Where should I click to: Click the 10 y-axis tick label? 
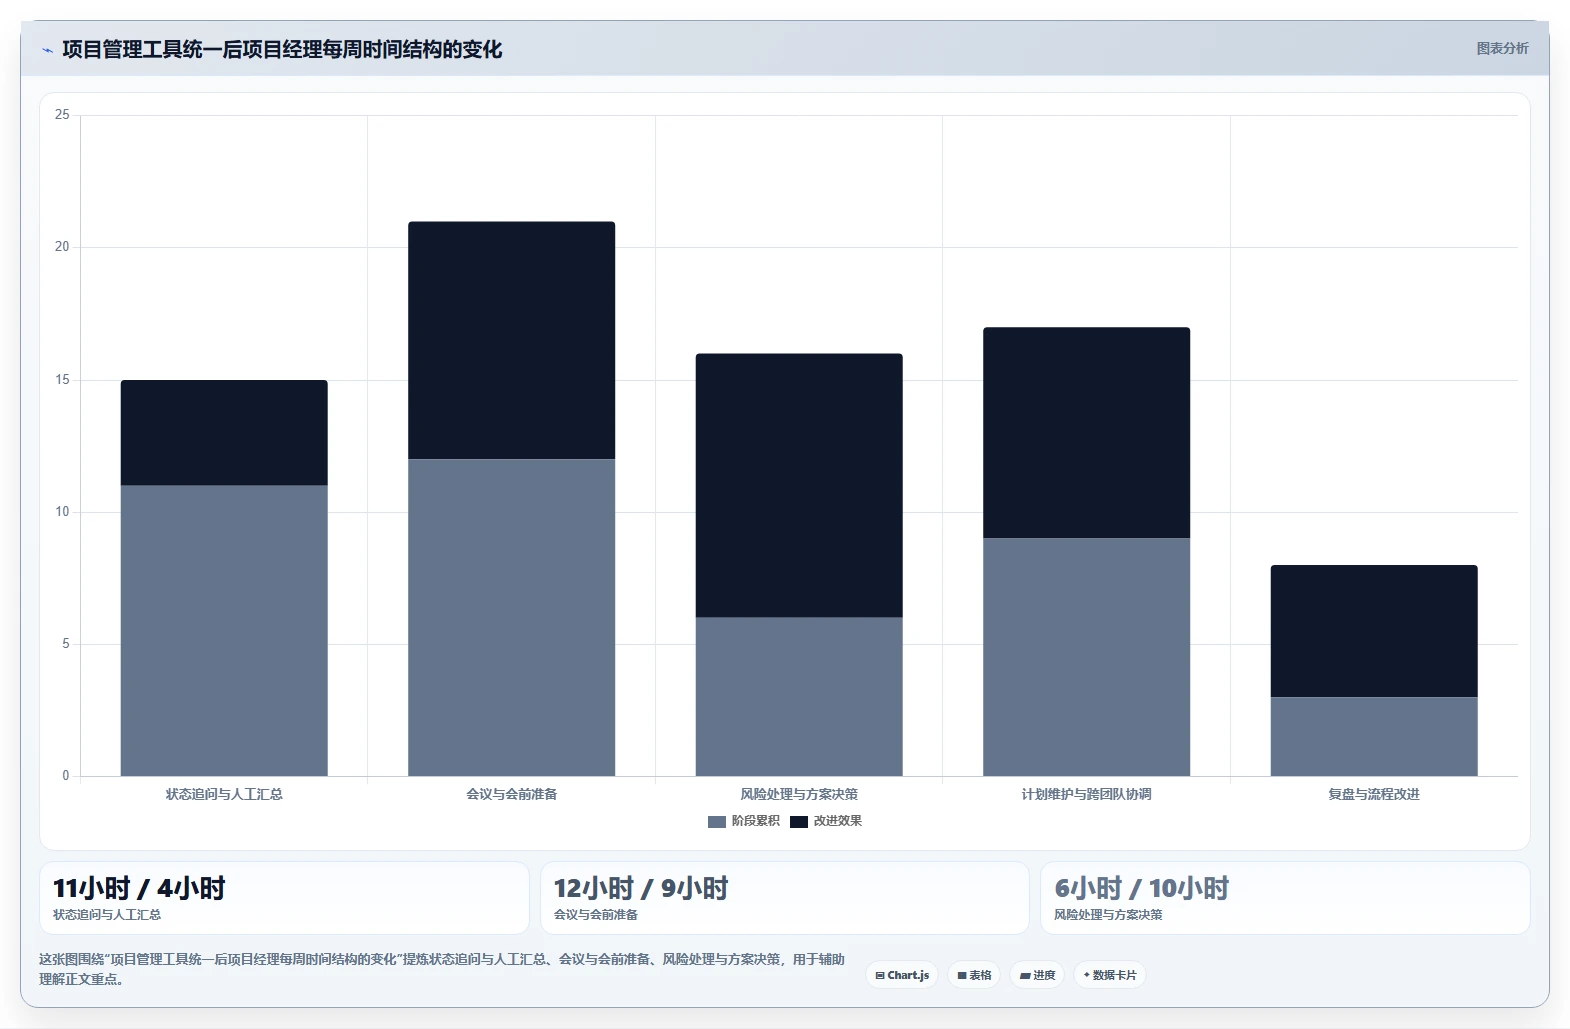coord(62,512)
